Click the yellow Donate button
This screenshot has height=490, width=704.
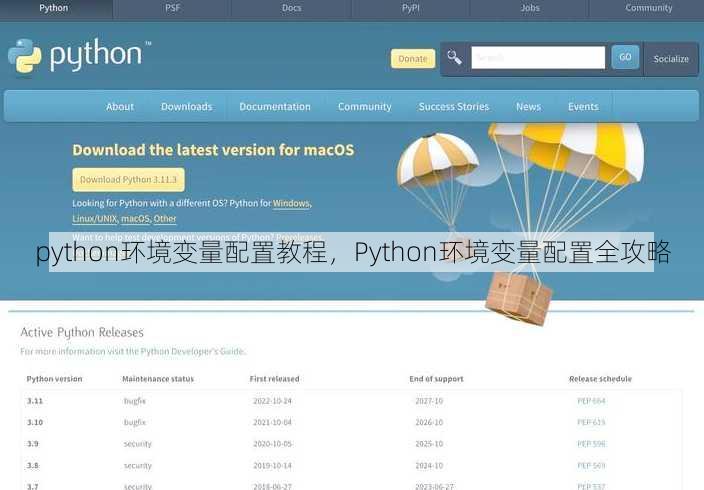click(x=413, y=59)
